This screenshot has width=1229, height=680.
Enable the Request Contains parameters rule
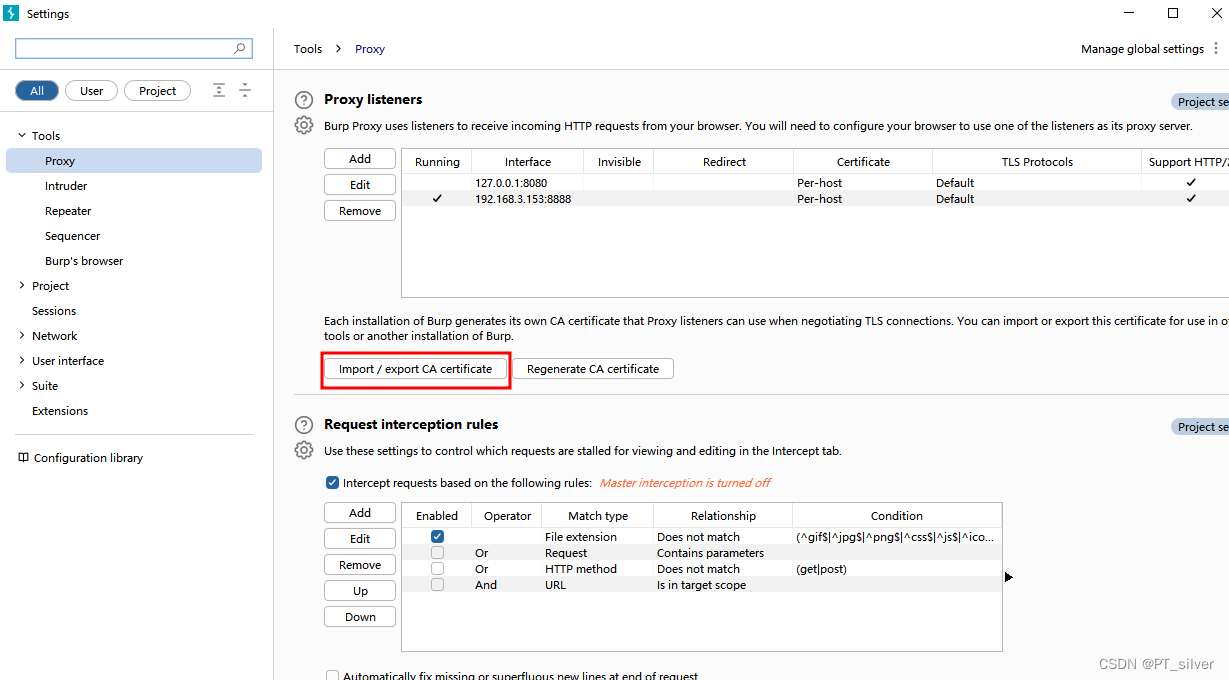437,553
